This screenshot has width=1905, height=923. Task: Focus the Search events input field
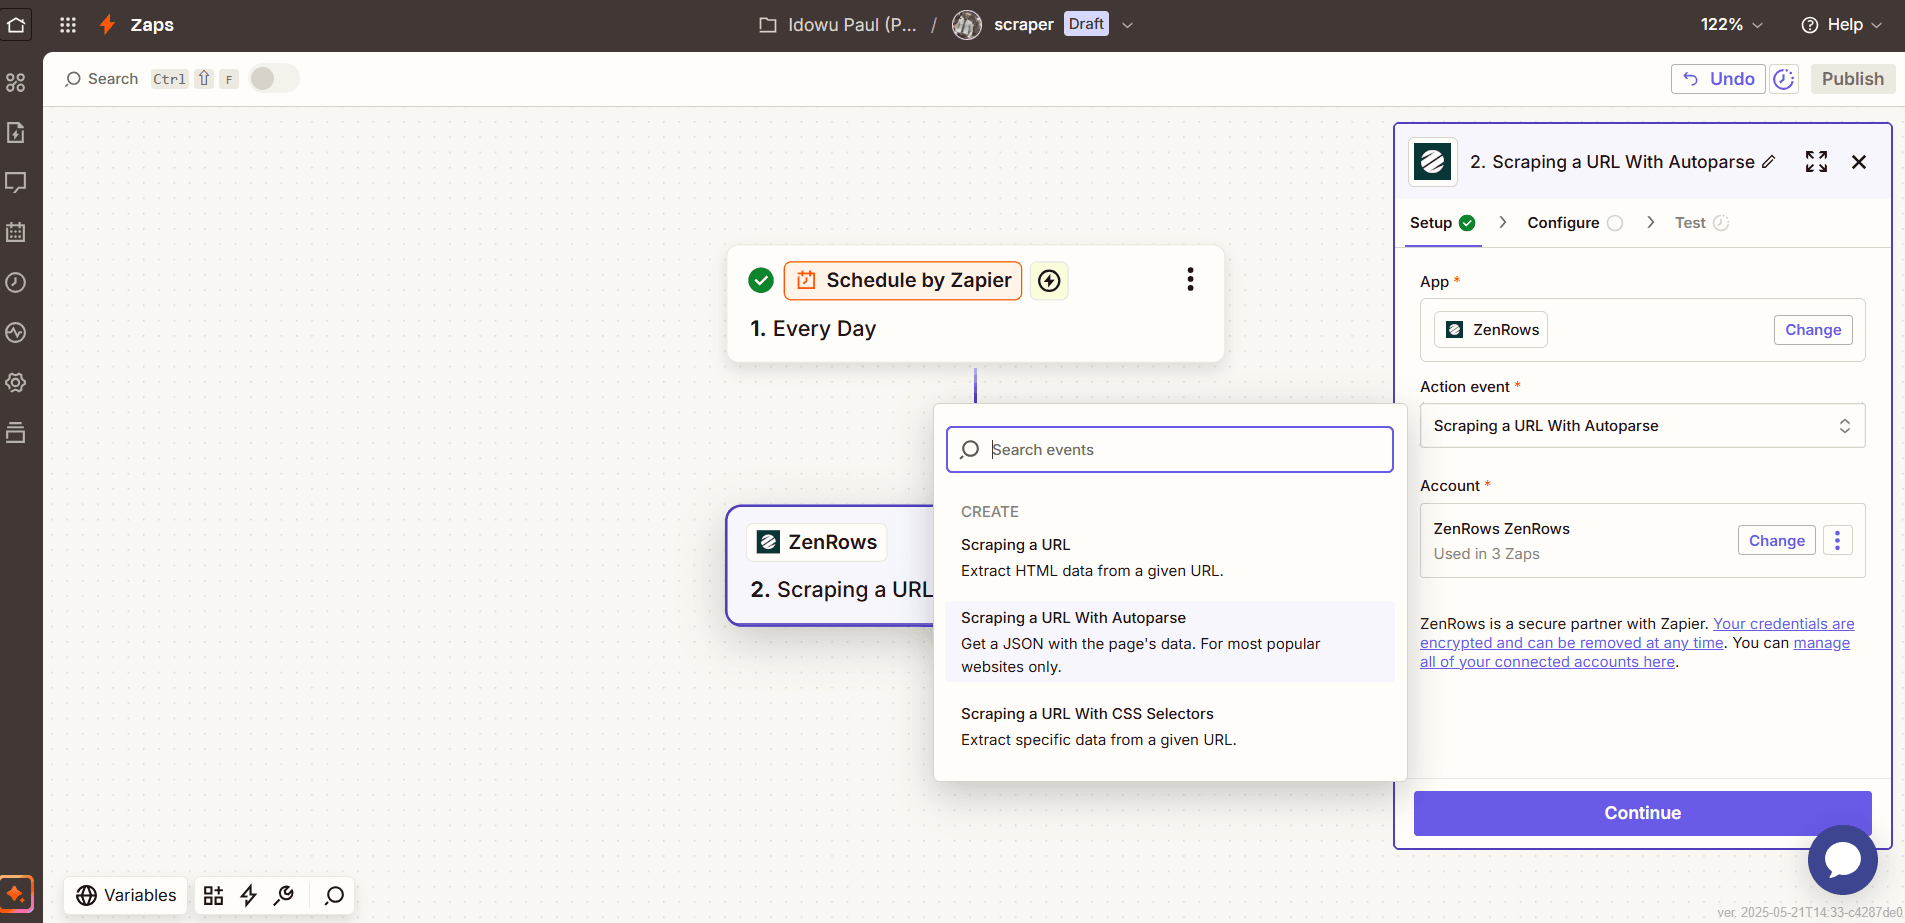coord(1169,450)
